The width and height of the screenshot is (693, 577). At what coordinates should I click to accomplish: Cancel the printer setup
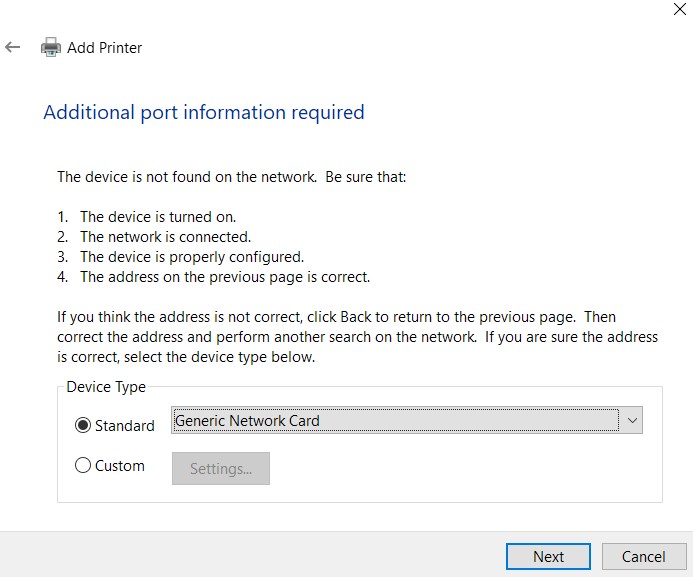(644, 557)
